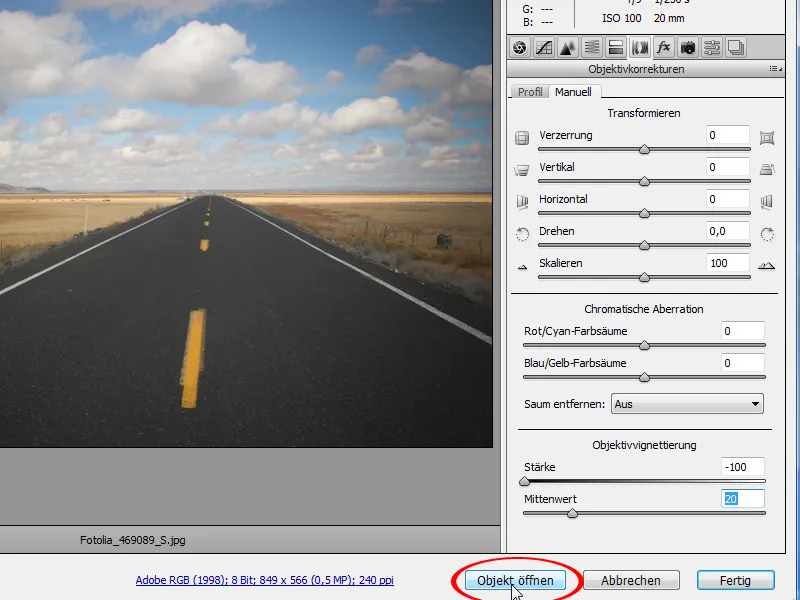Click pincushion distortion icon right of Verzerrung
Image resolution: width=800 pixels, height=600 pixels.
[x=767, y=138]
